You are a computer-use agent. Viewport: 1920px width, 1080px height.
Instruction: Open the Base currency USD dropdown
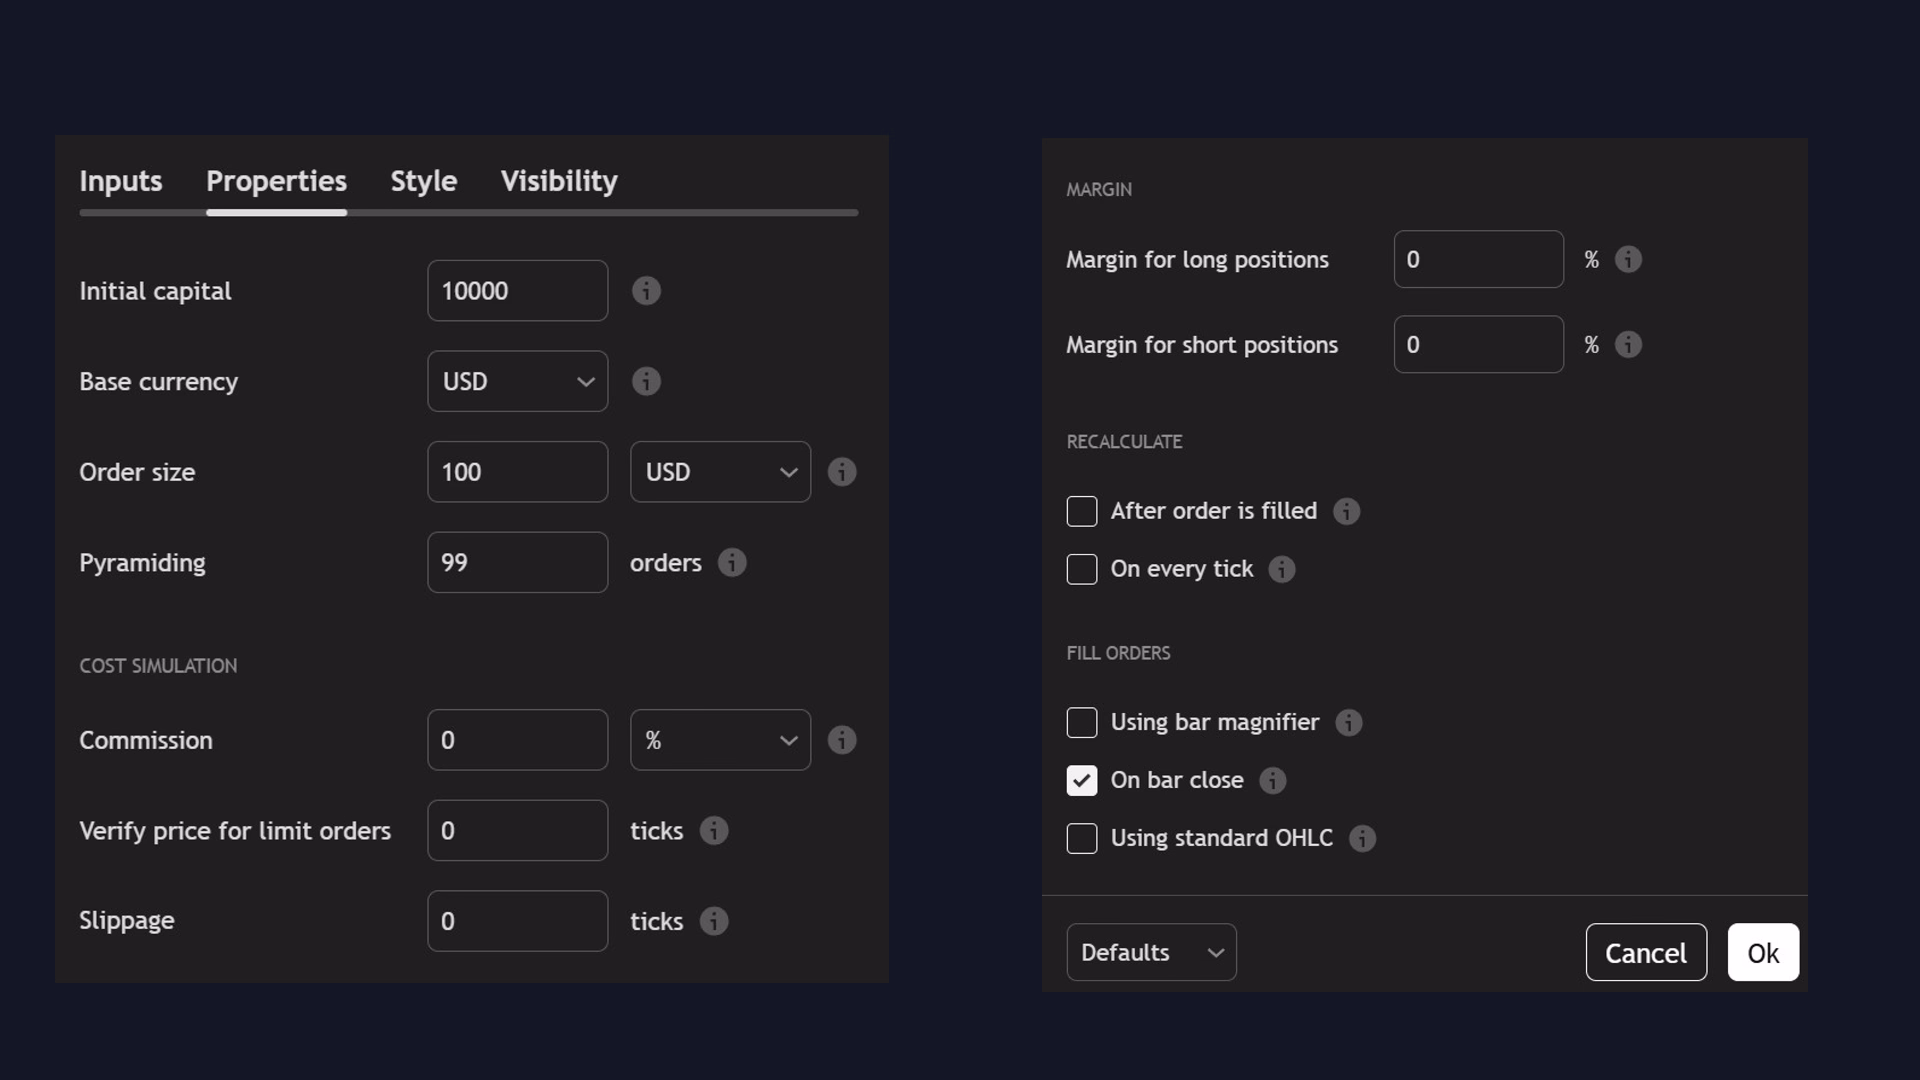[518, 381]
